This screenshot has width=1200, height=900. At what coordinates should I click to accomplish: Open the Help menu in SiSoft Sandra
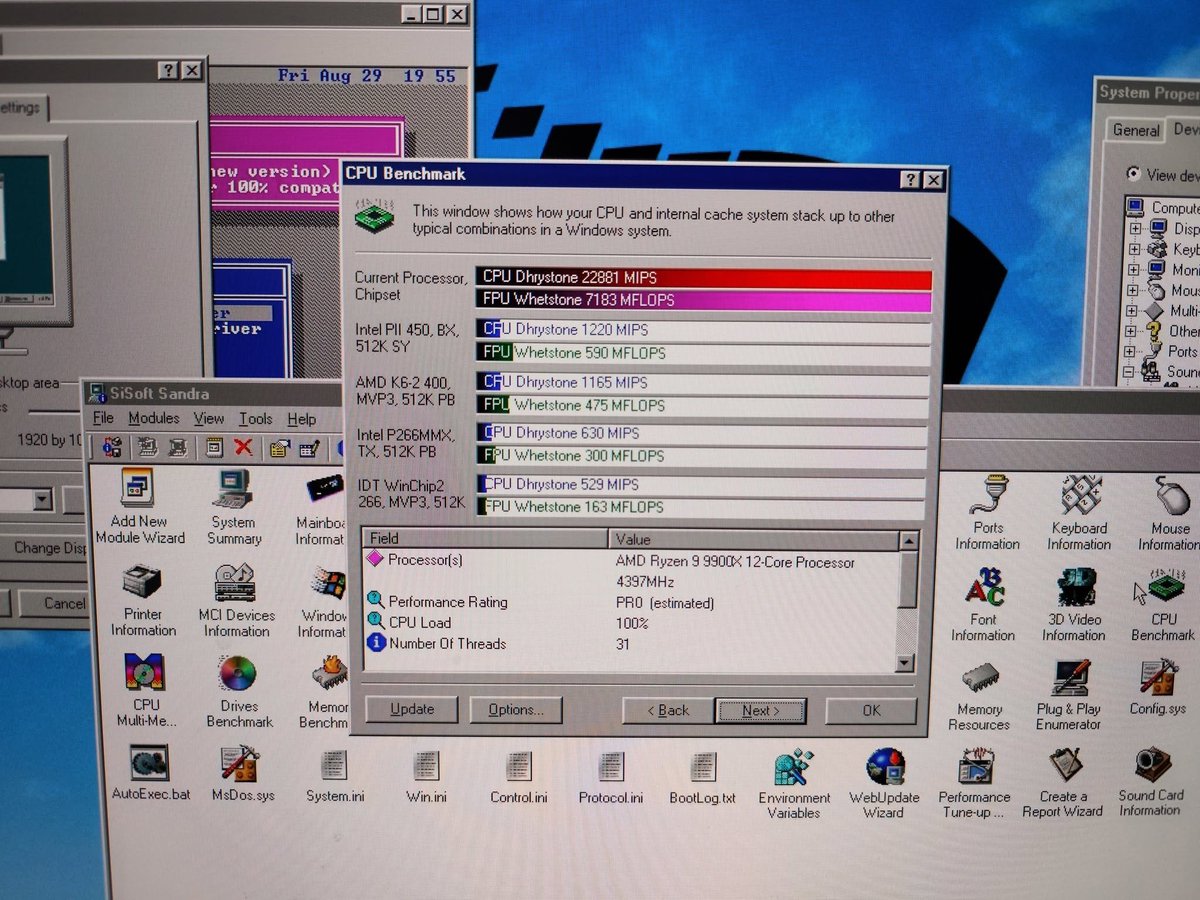click(301, 420)
